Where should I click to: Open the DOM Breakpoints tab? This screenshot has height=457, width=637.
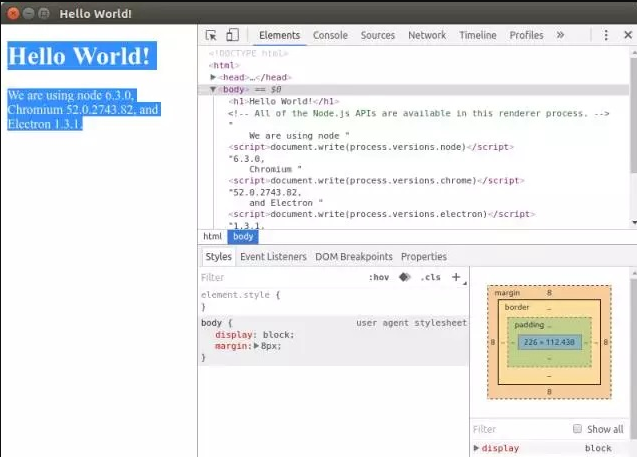[354, 257]
